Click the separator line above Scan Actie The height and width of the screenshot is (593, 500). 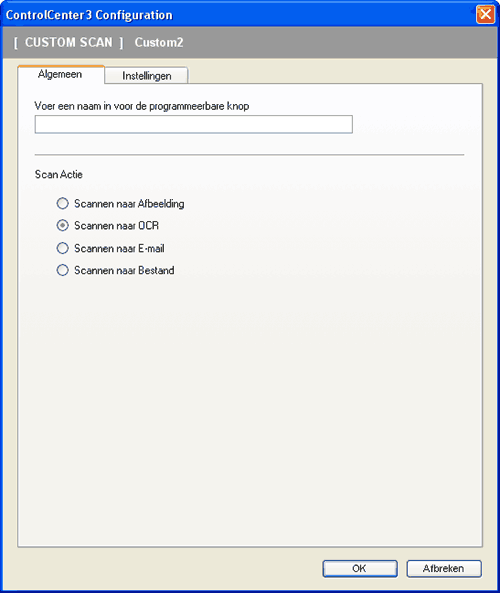(x=249, y=155)
